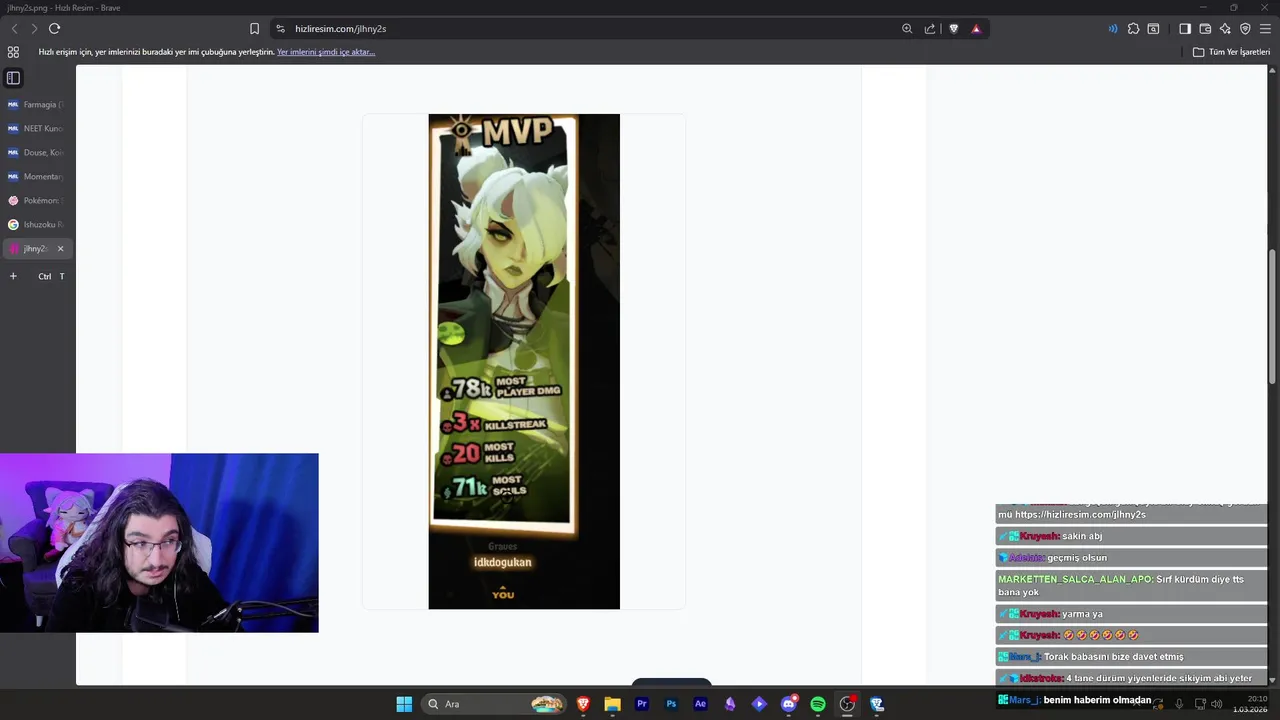The width and height of the screenshot is (1280, 720).
Task: Click MARKETTEN_SALCA_ALAN_APO chat username
Action: pos(1075,579)
